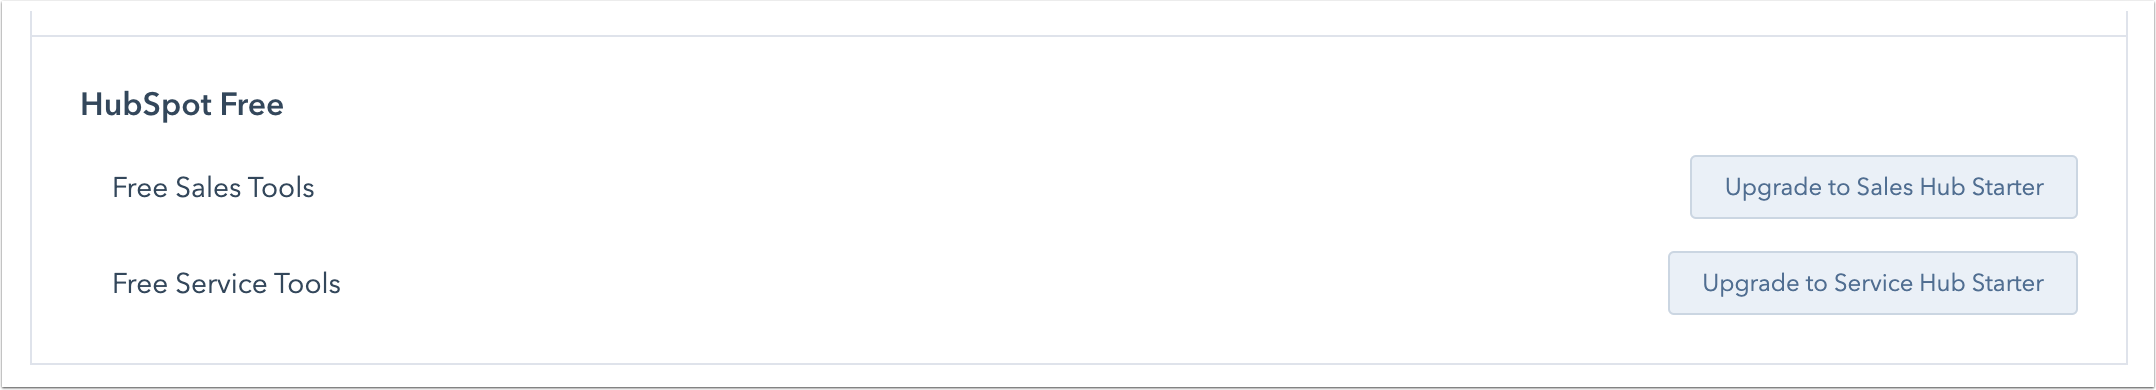The height and width of the screenshot is (390, 2156).
Task: Click the Upgrade to Sales Hub Starter button
Action: coord(1883,187)
